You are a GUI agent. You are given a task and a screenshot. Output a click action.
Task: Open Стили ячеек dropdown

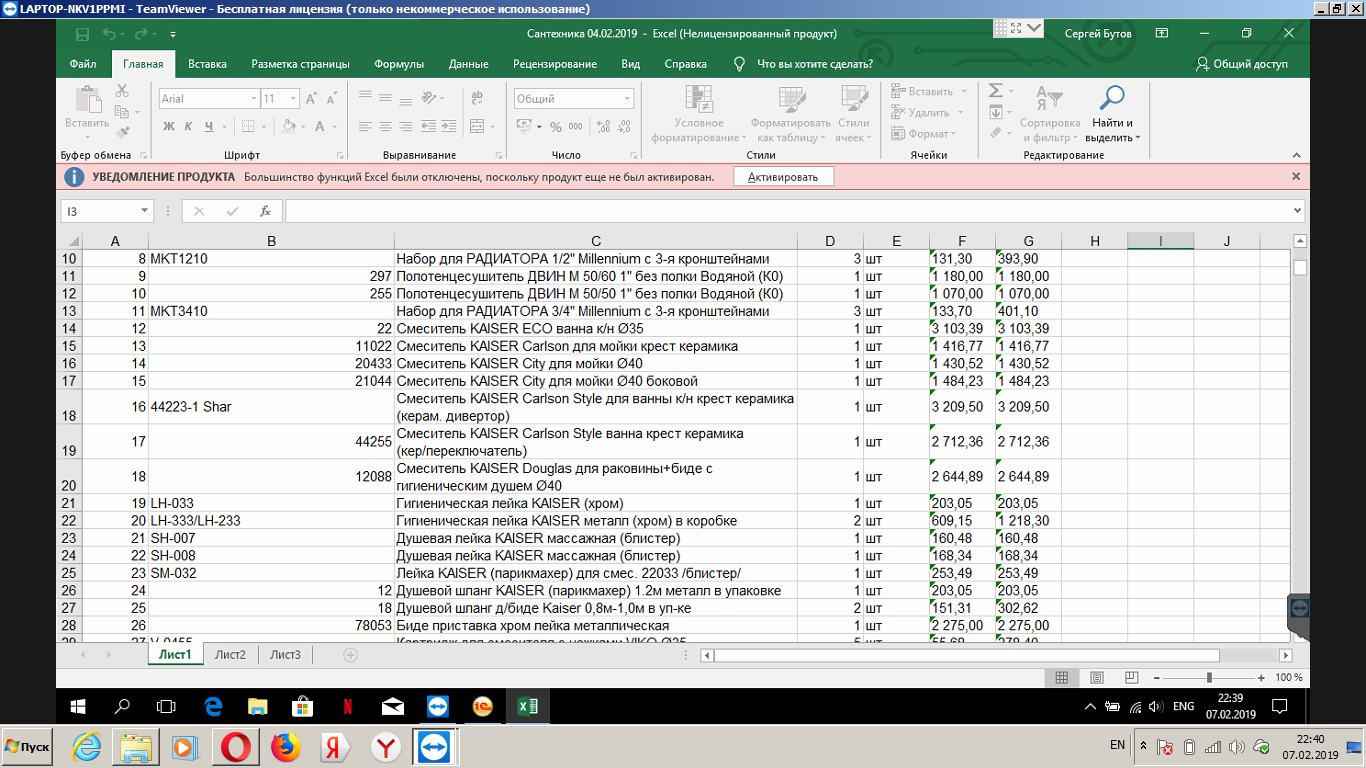click(853, 116)
